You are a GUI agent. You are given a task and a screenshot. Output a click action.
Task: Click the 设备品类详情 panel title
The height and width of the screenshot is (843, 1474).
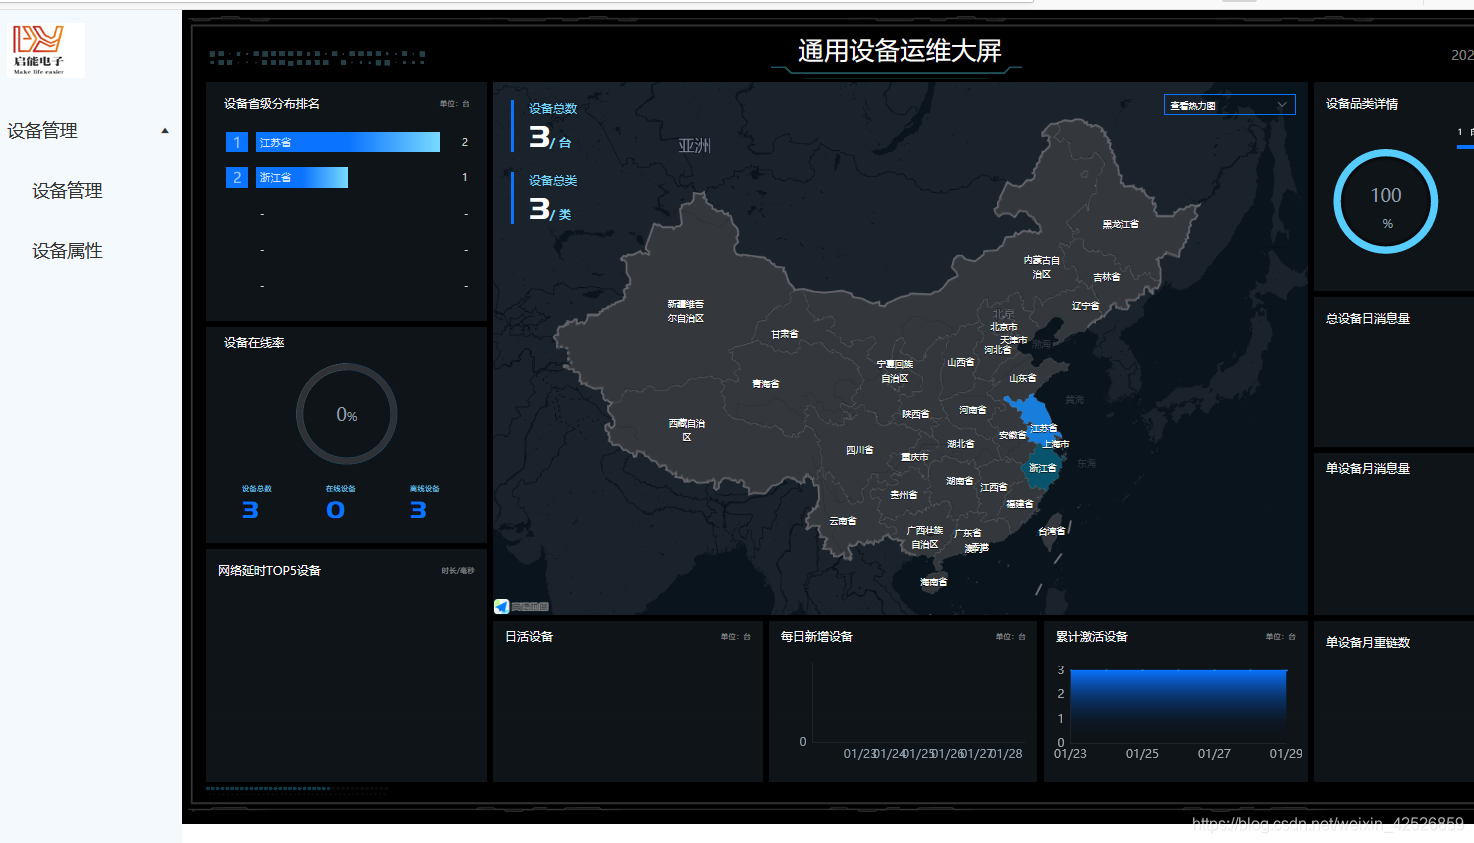click(1362, 104)
